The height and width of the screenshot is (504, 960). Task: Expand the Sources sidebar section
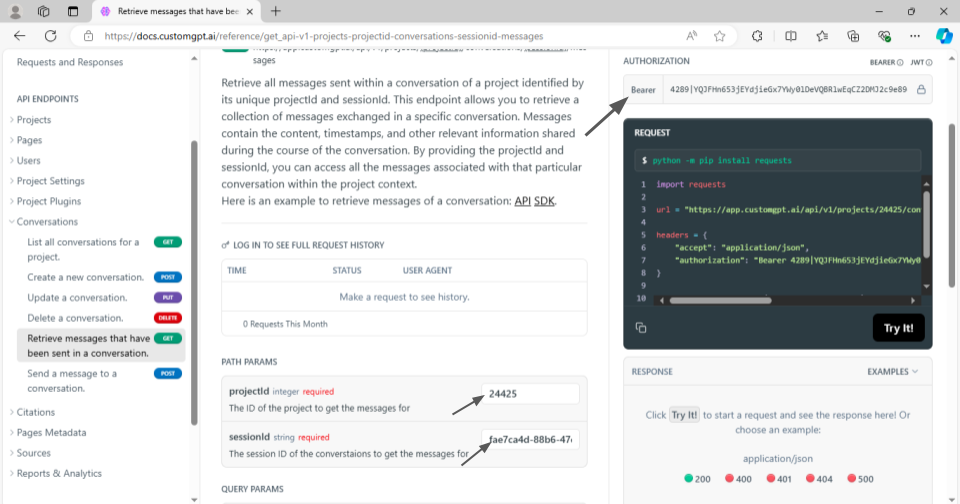(x=34, y=453)
